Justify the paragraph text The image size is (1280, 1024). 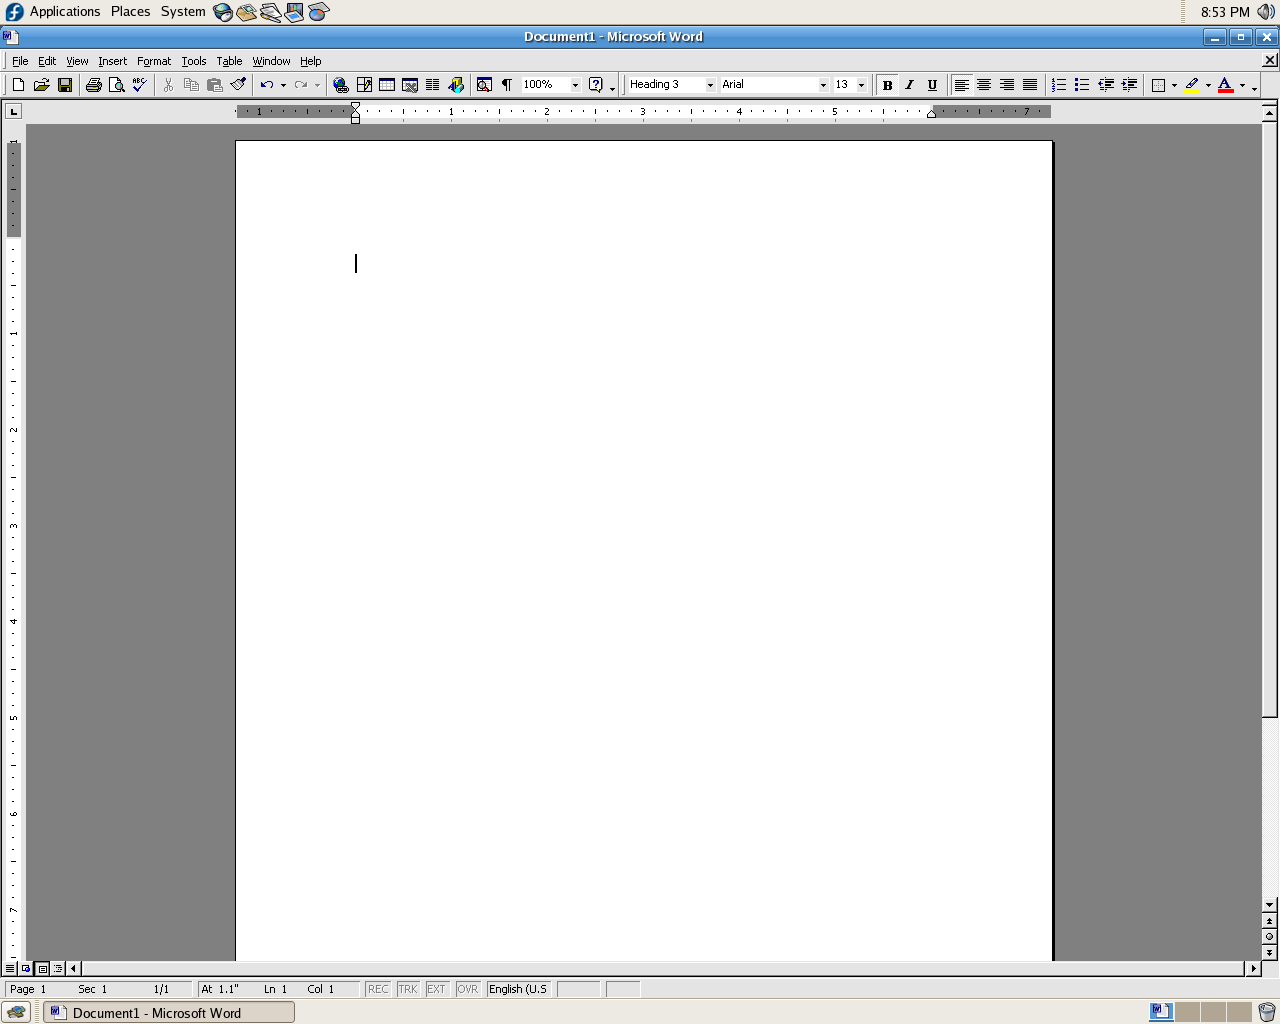[x=1030, y=85]
